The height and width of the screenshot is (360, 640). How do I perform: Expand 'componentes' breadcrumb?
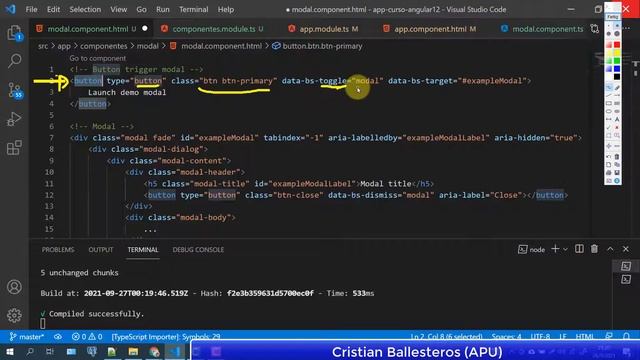point(104,46)
